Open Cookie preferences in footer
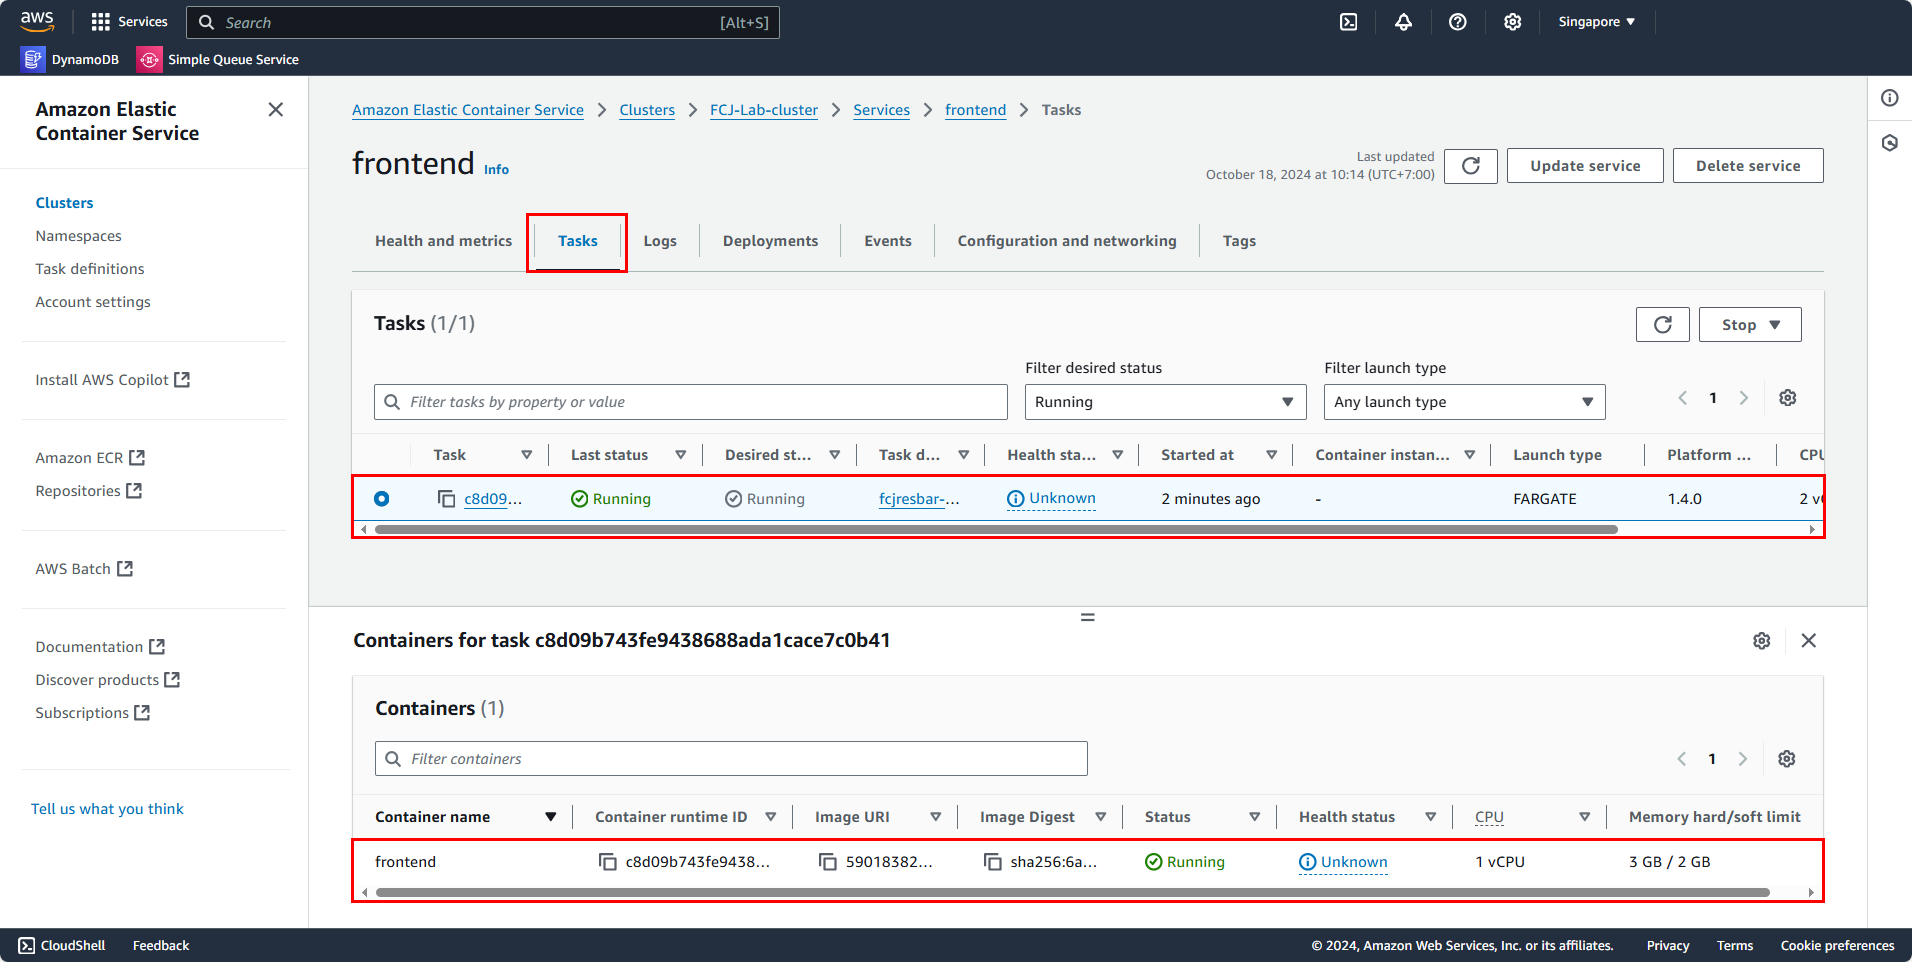Viewport: 1912px width, 962px height. coord(1837,946)
